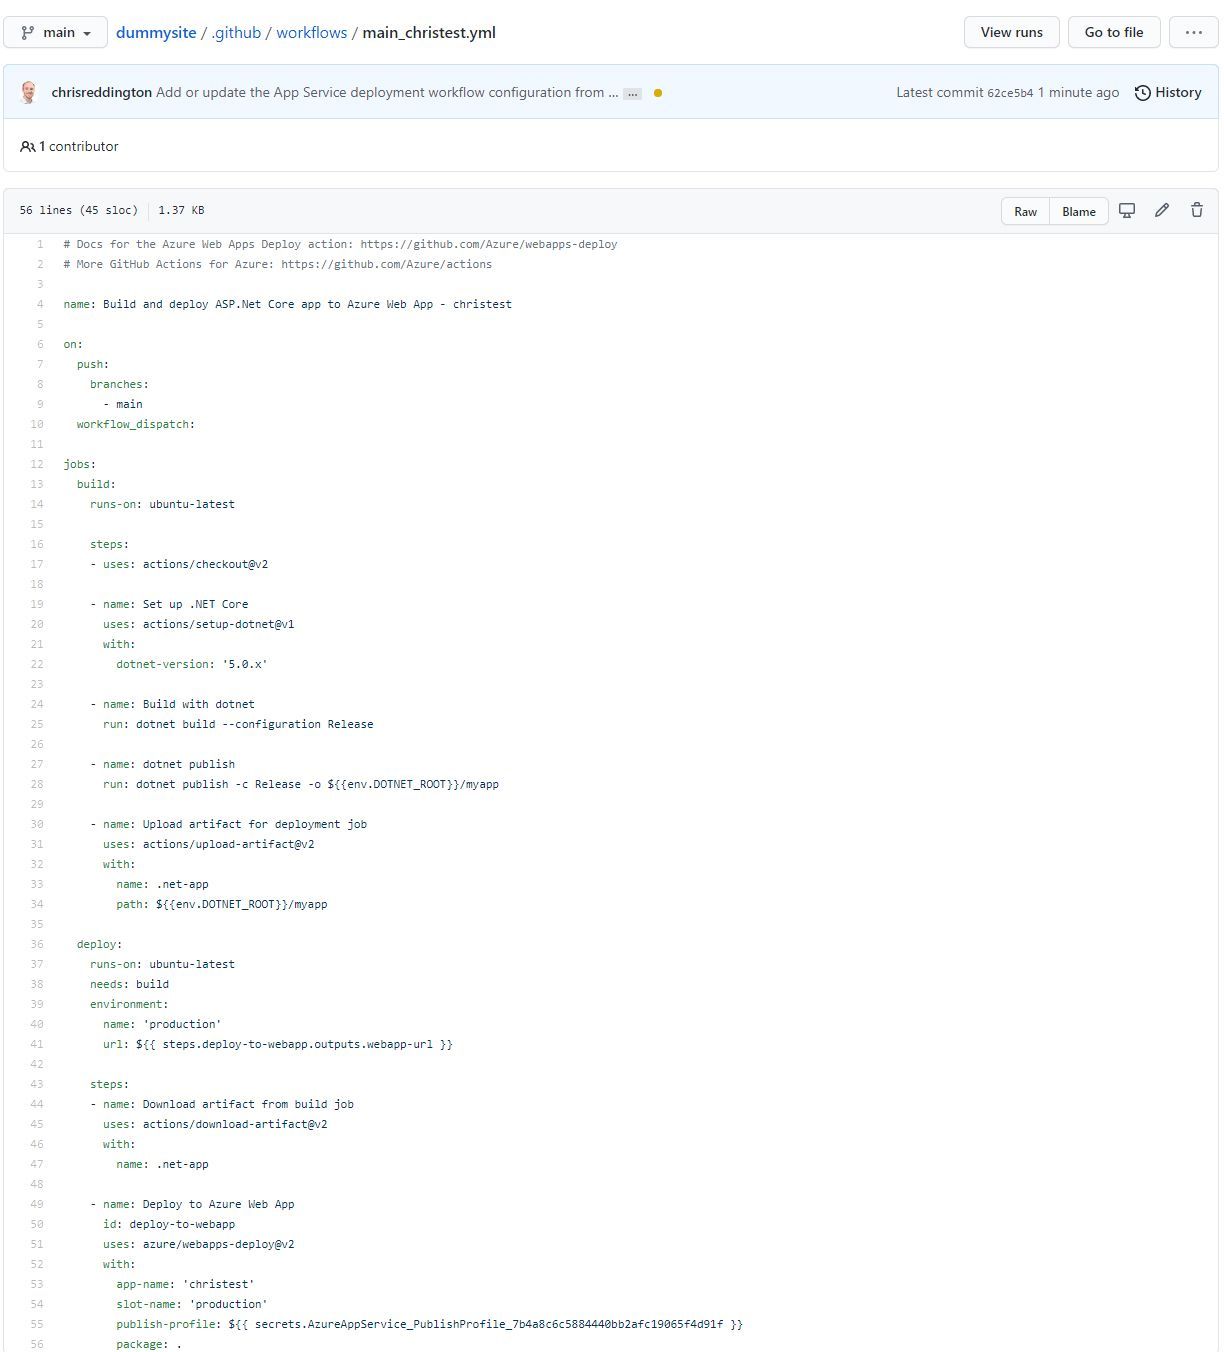The image size is (1224, 1352).
Task: Click the pencil edit file icon
Action: 1161,210
